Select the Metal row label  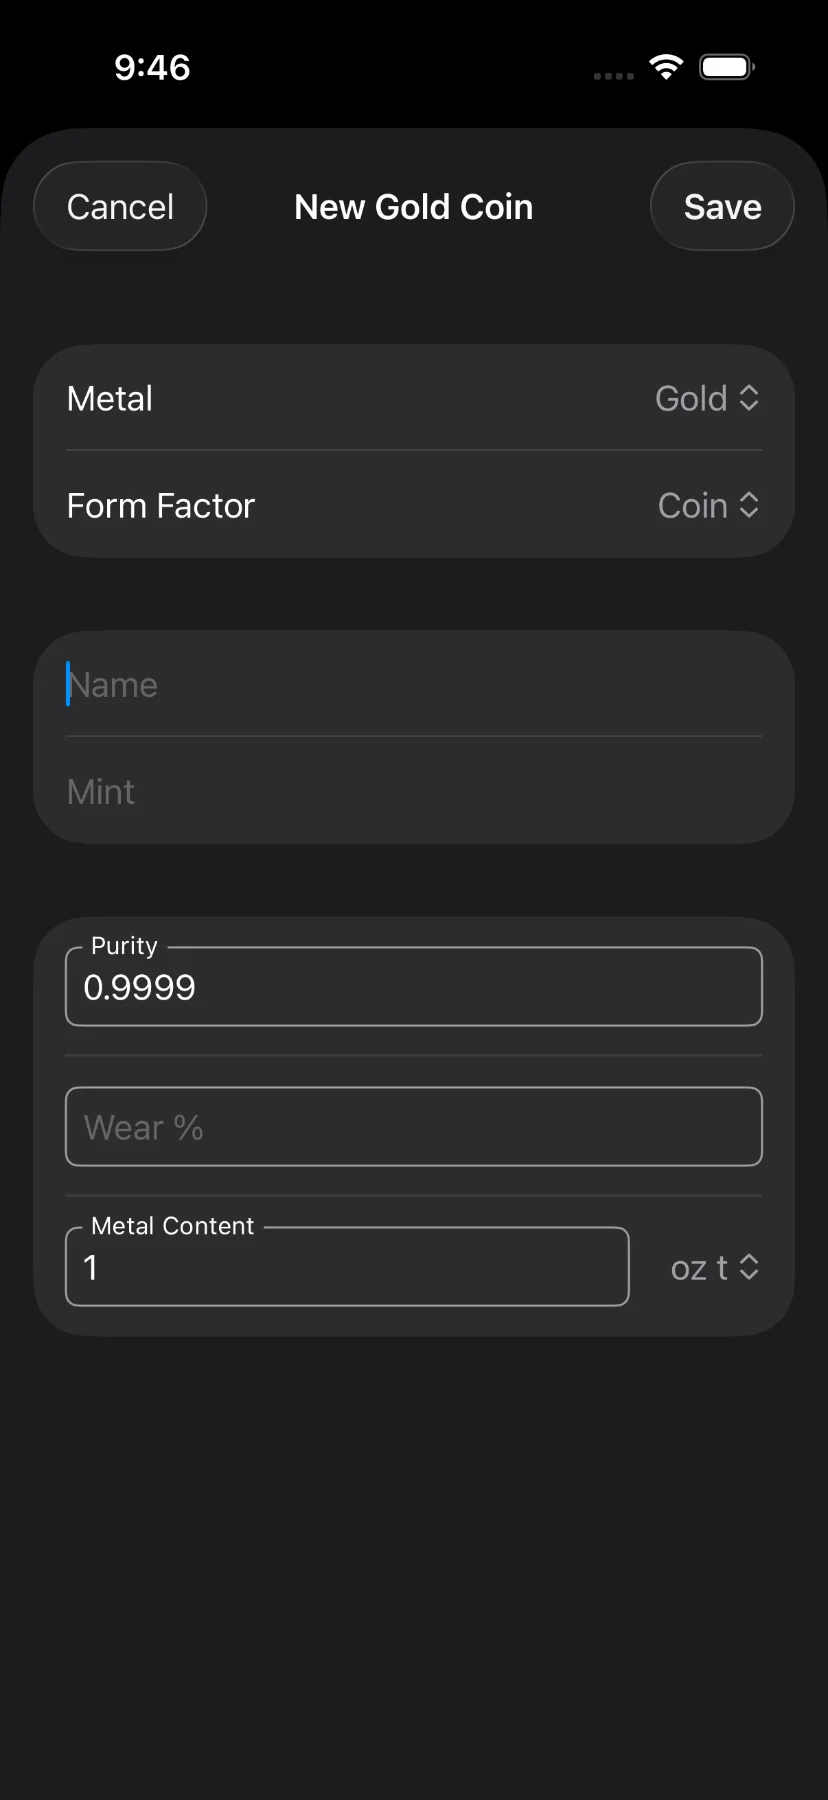109,398
